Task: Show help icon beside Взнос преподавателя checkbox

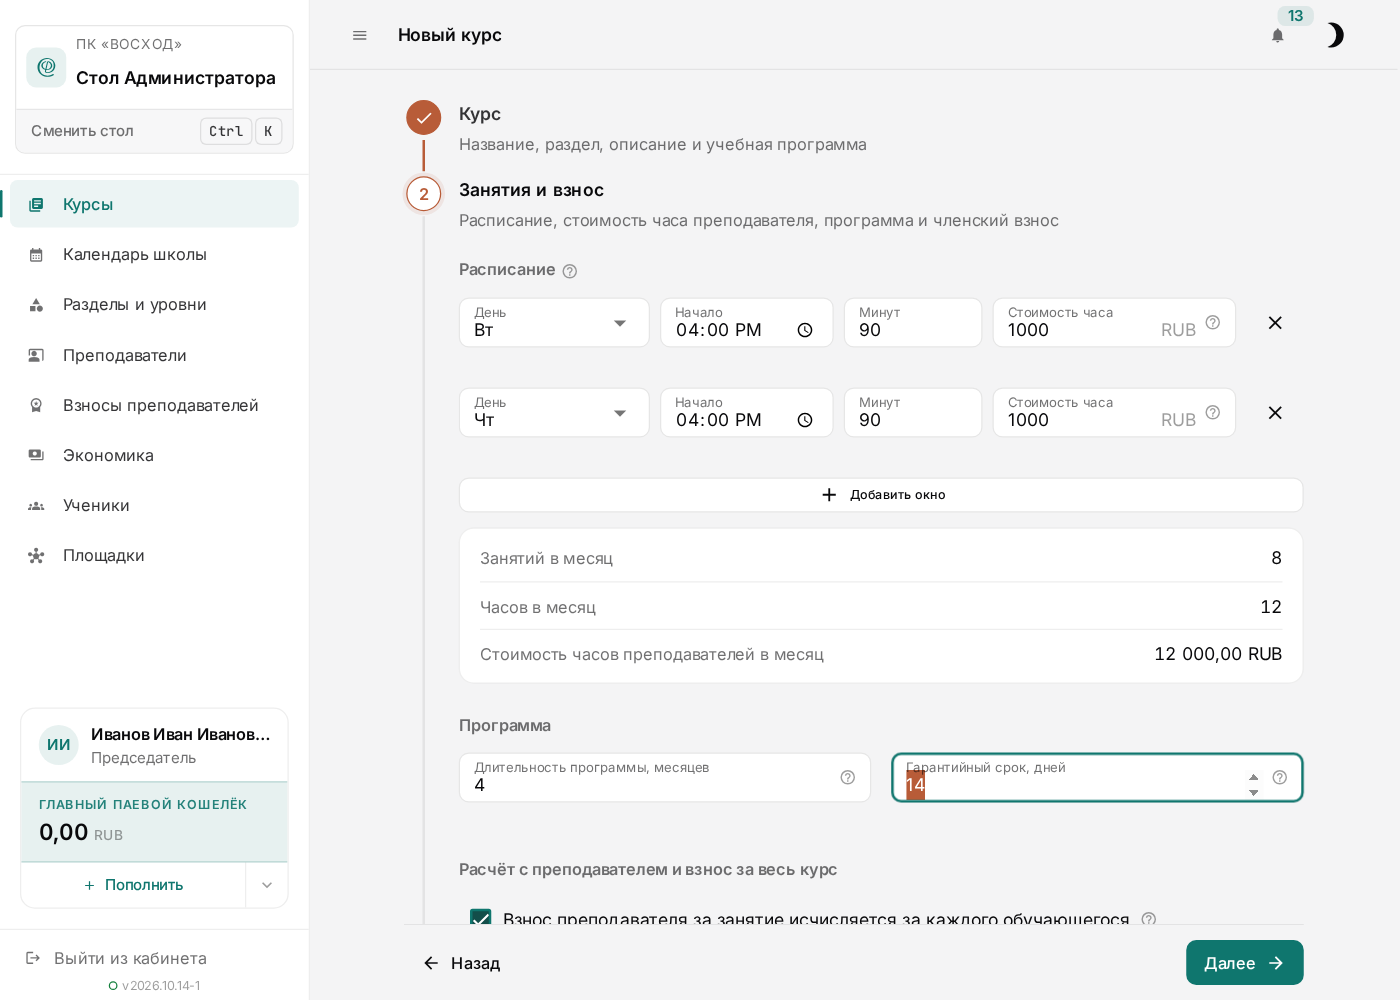Action: tap(1149, 918)
